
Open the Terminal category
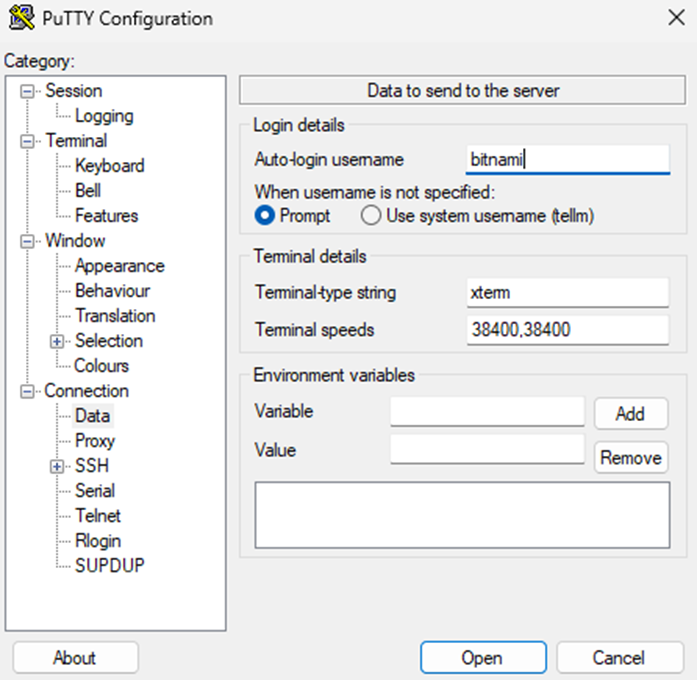click(76, 141)
